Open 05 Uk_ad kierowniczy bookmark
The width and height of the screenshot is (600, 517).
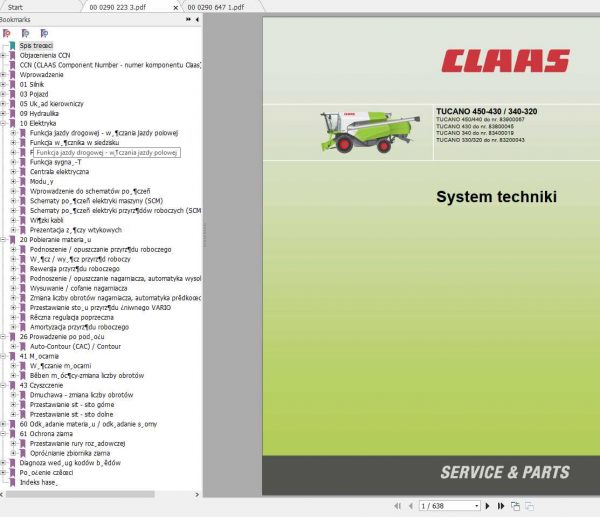(x=52, y=104)
